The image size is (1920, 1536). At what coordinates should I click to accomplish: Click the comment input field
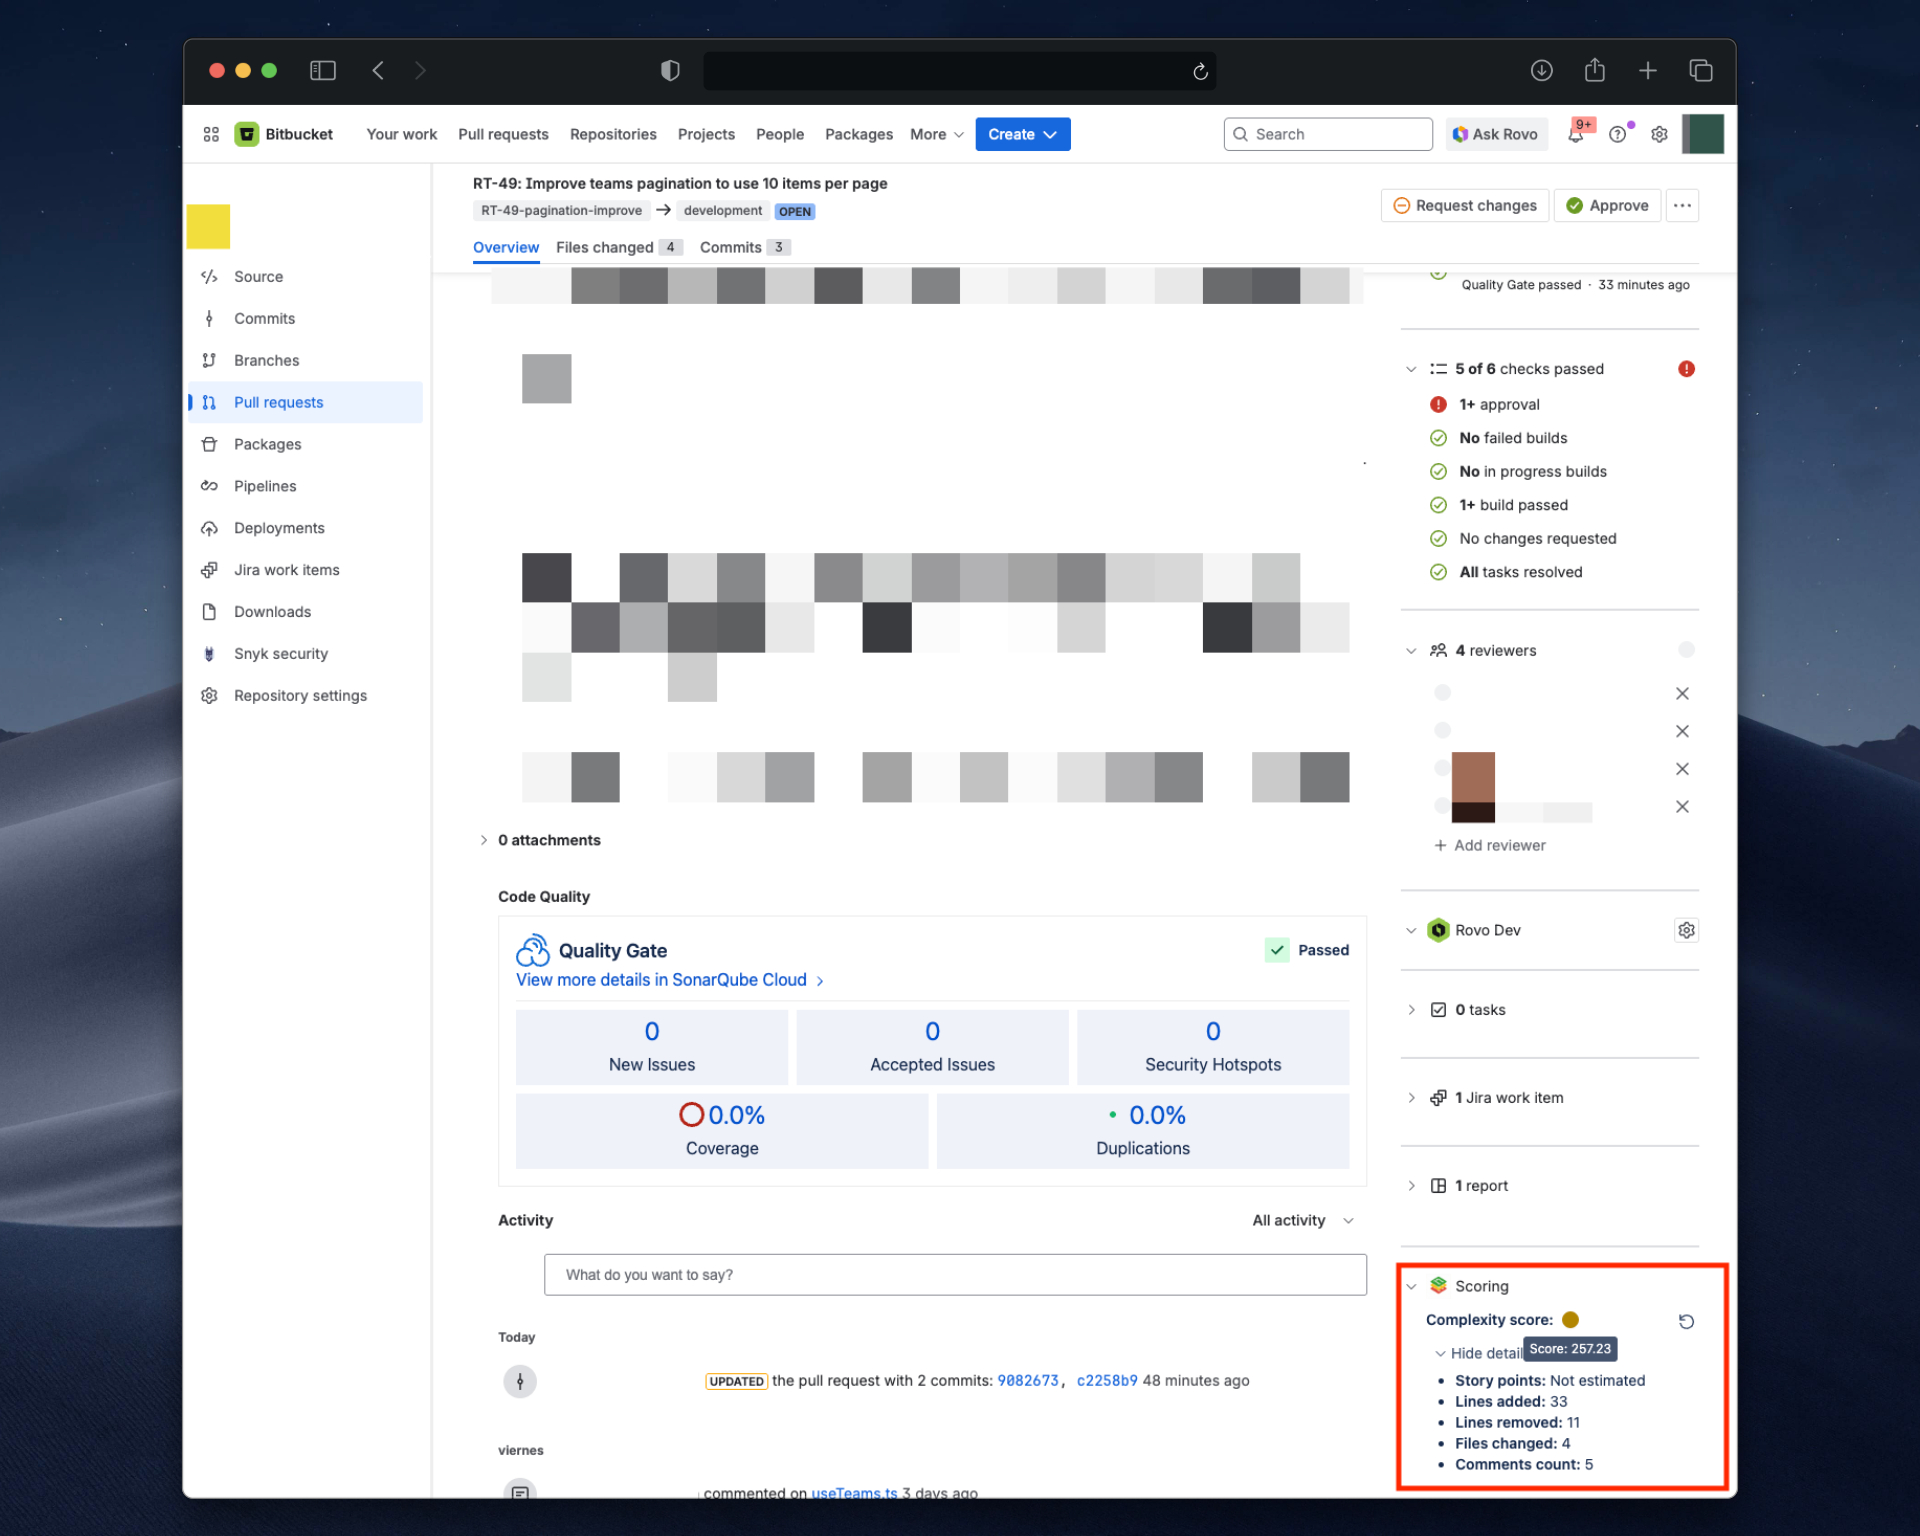pos(954,1274)
